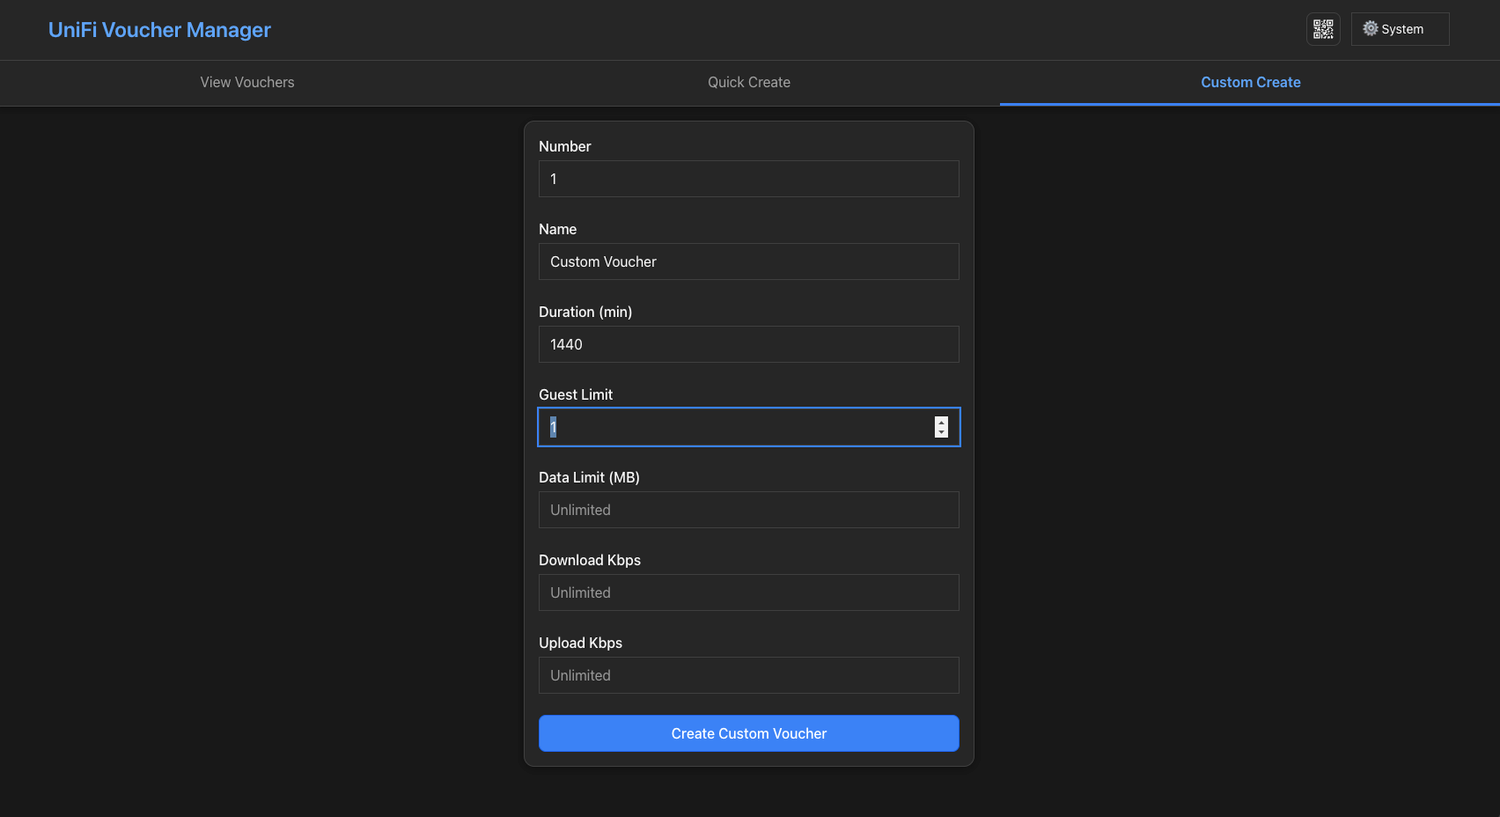
Task: Focus the Number input field
Action: [749, 179]
